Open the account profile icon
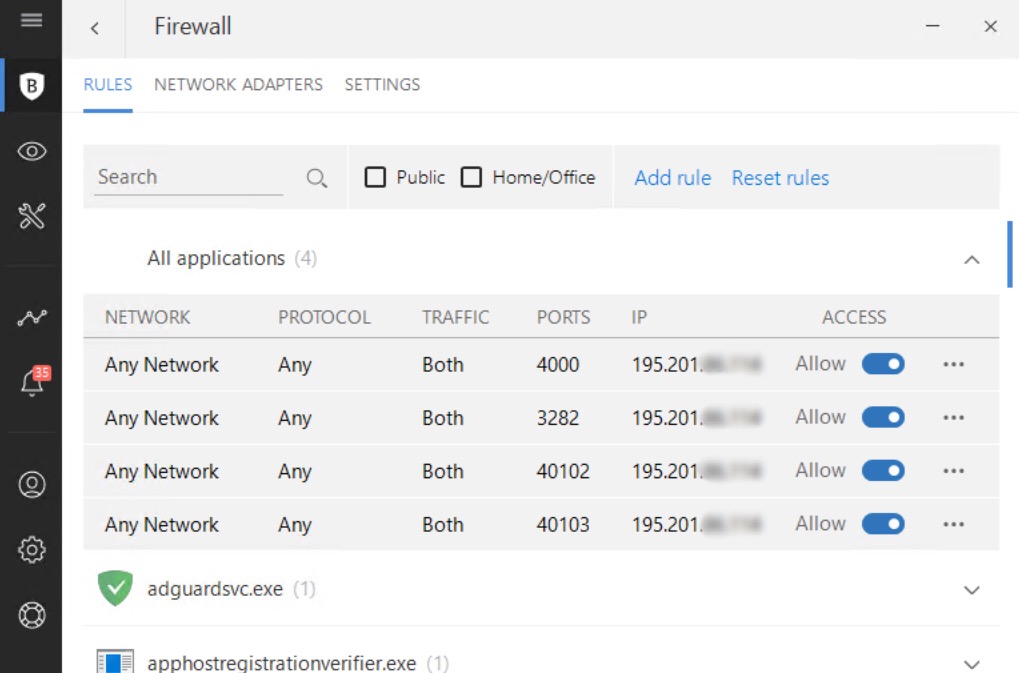The image size is (1019, 673). [32, 485]
